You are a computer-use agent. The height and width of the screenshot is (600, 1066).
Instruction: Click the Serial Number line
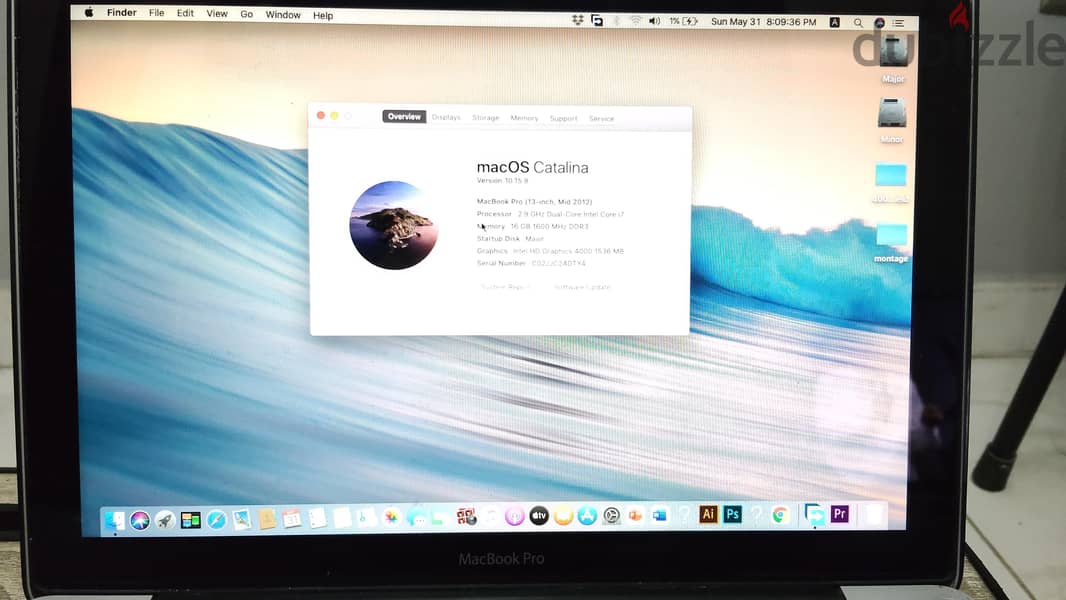point(531,263)
